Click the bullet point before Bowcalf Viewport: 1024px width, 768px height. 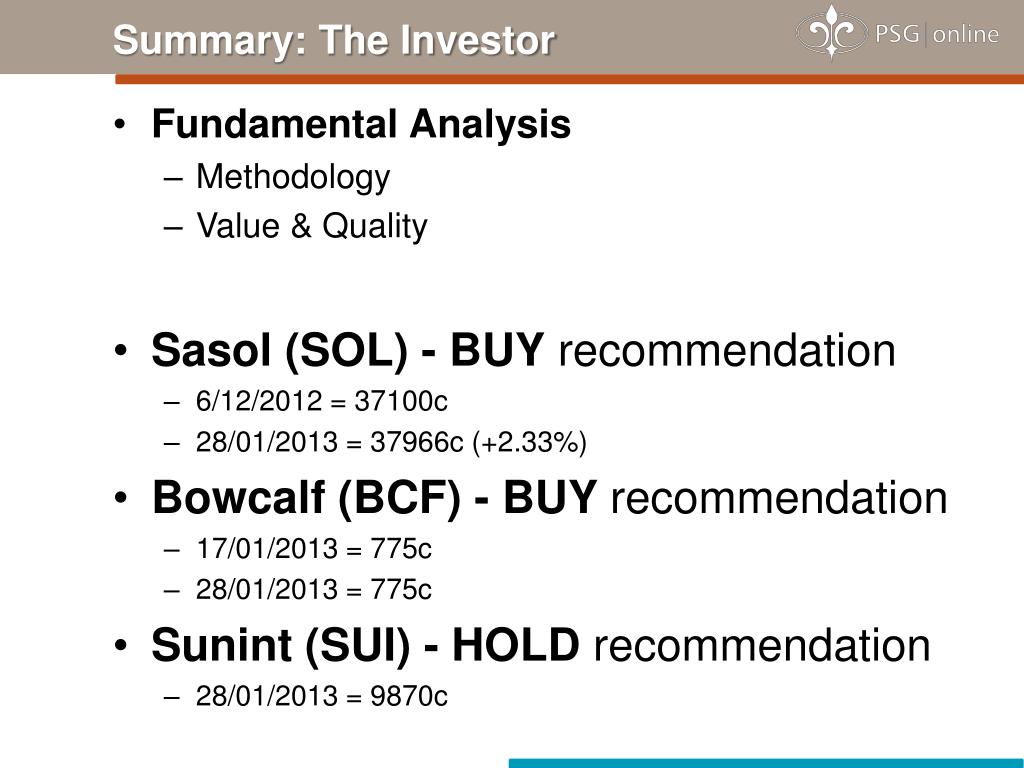[121, 498]
